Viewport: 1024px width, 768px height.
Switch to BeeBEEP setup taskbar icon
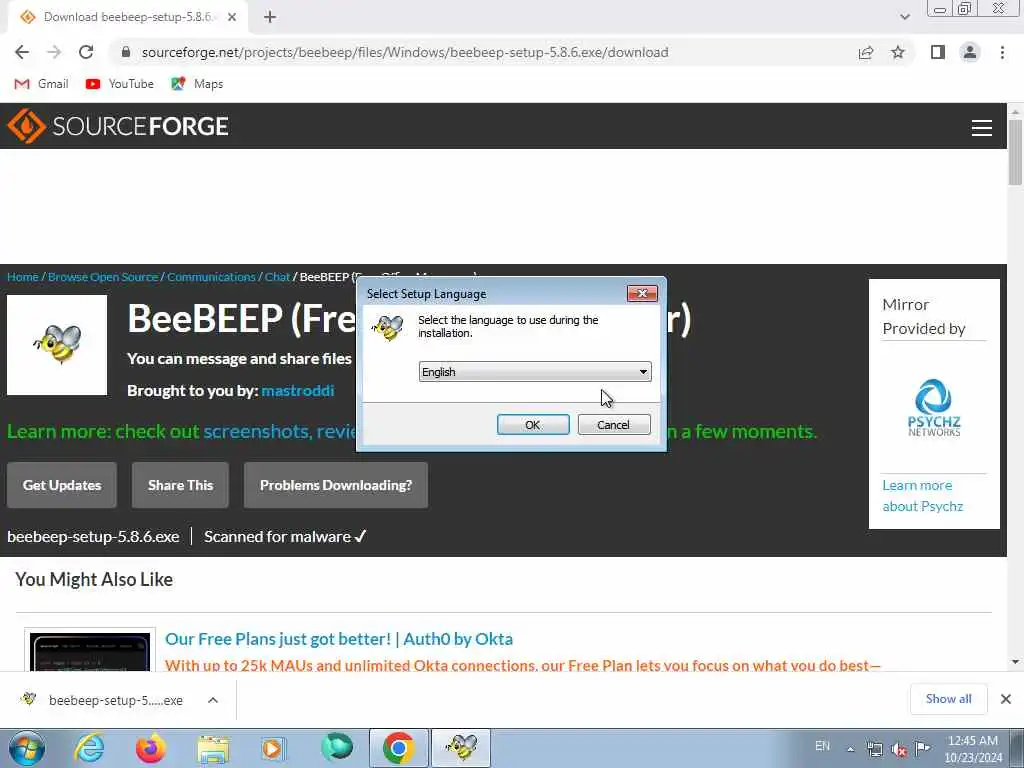click(x=461, y=748)
